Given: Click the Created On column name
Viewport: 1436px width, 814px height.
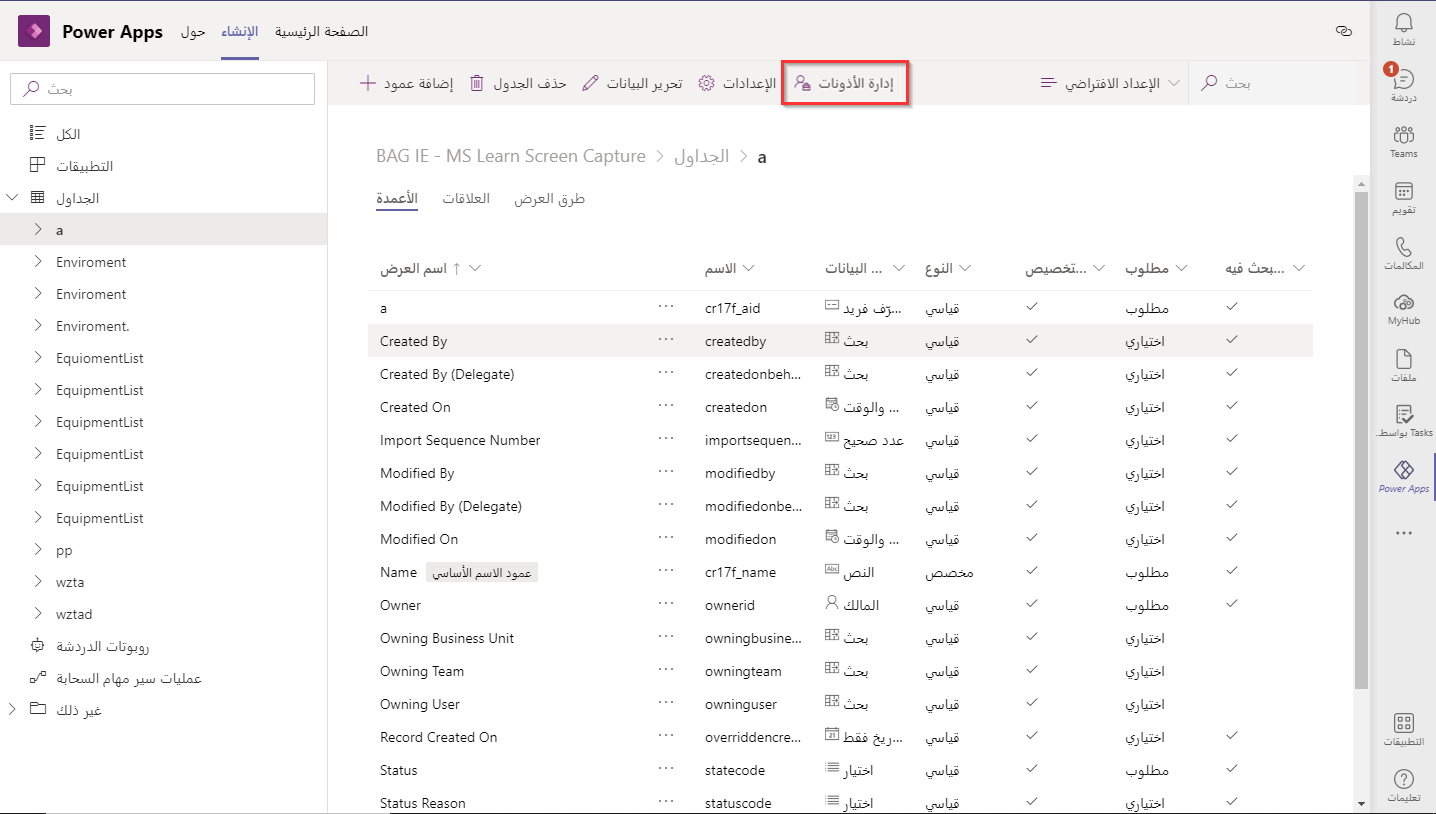Looking at the screenshot, I should 415,407.
